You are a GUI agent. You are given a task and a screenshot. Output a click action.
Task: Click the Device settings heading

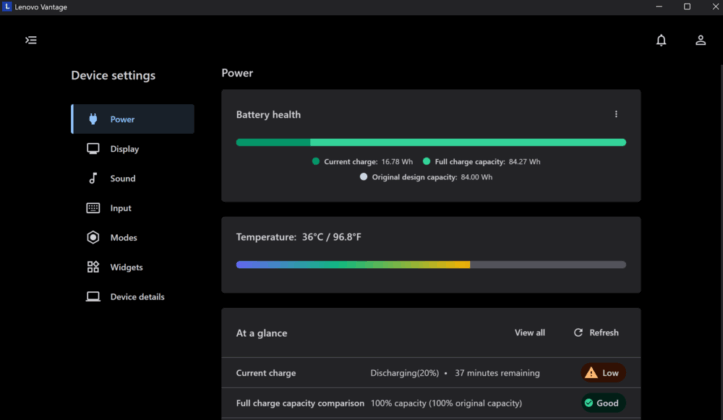113,75
